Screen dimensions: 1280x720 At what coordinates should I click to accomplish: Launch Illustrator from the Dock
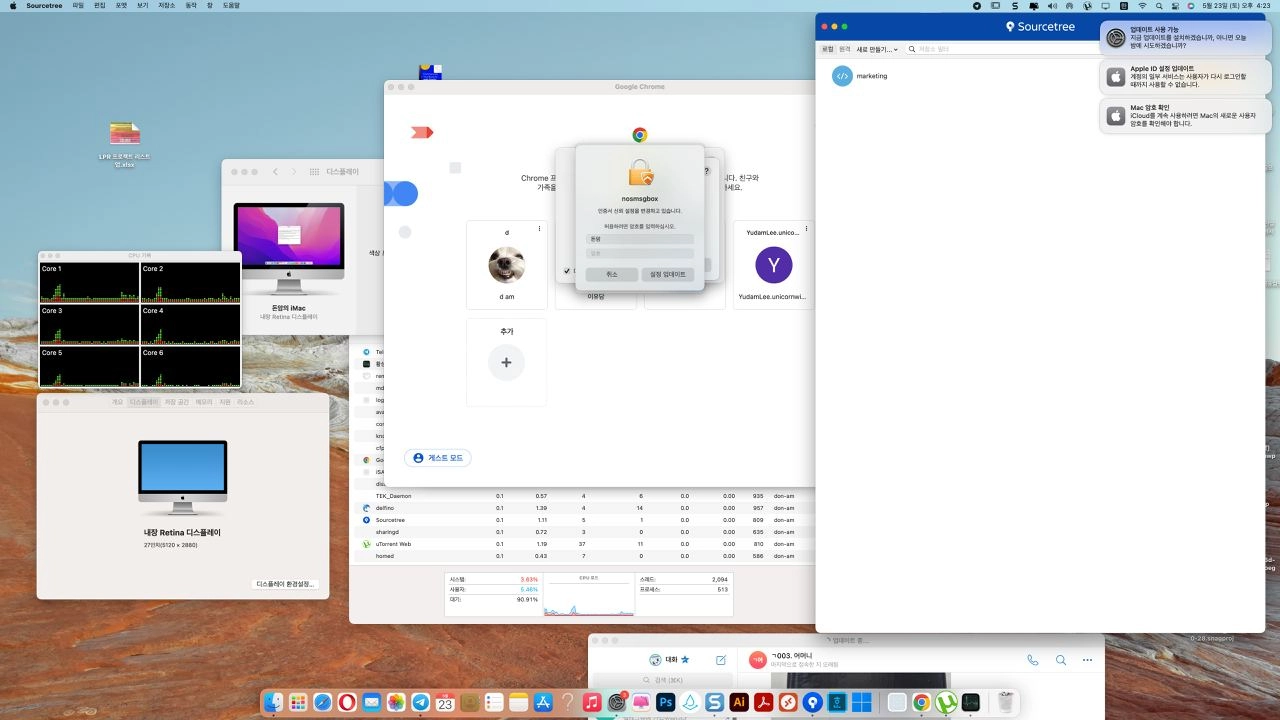tap(739, 703)
